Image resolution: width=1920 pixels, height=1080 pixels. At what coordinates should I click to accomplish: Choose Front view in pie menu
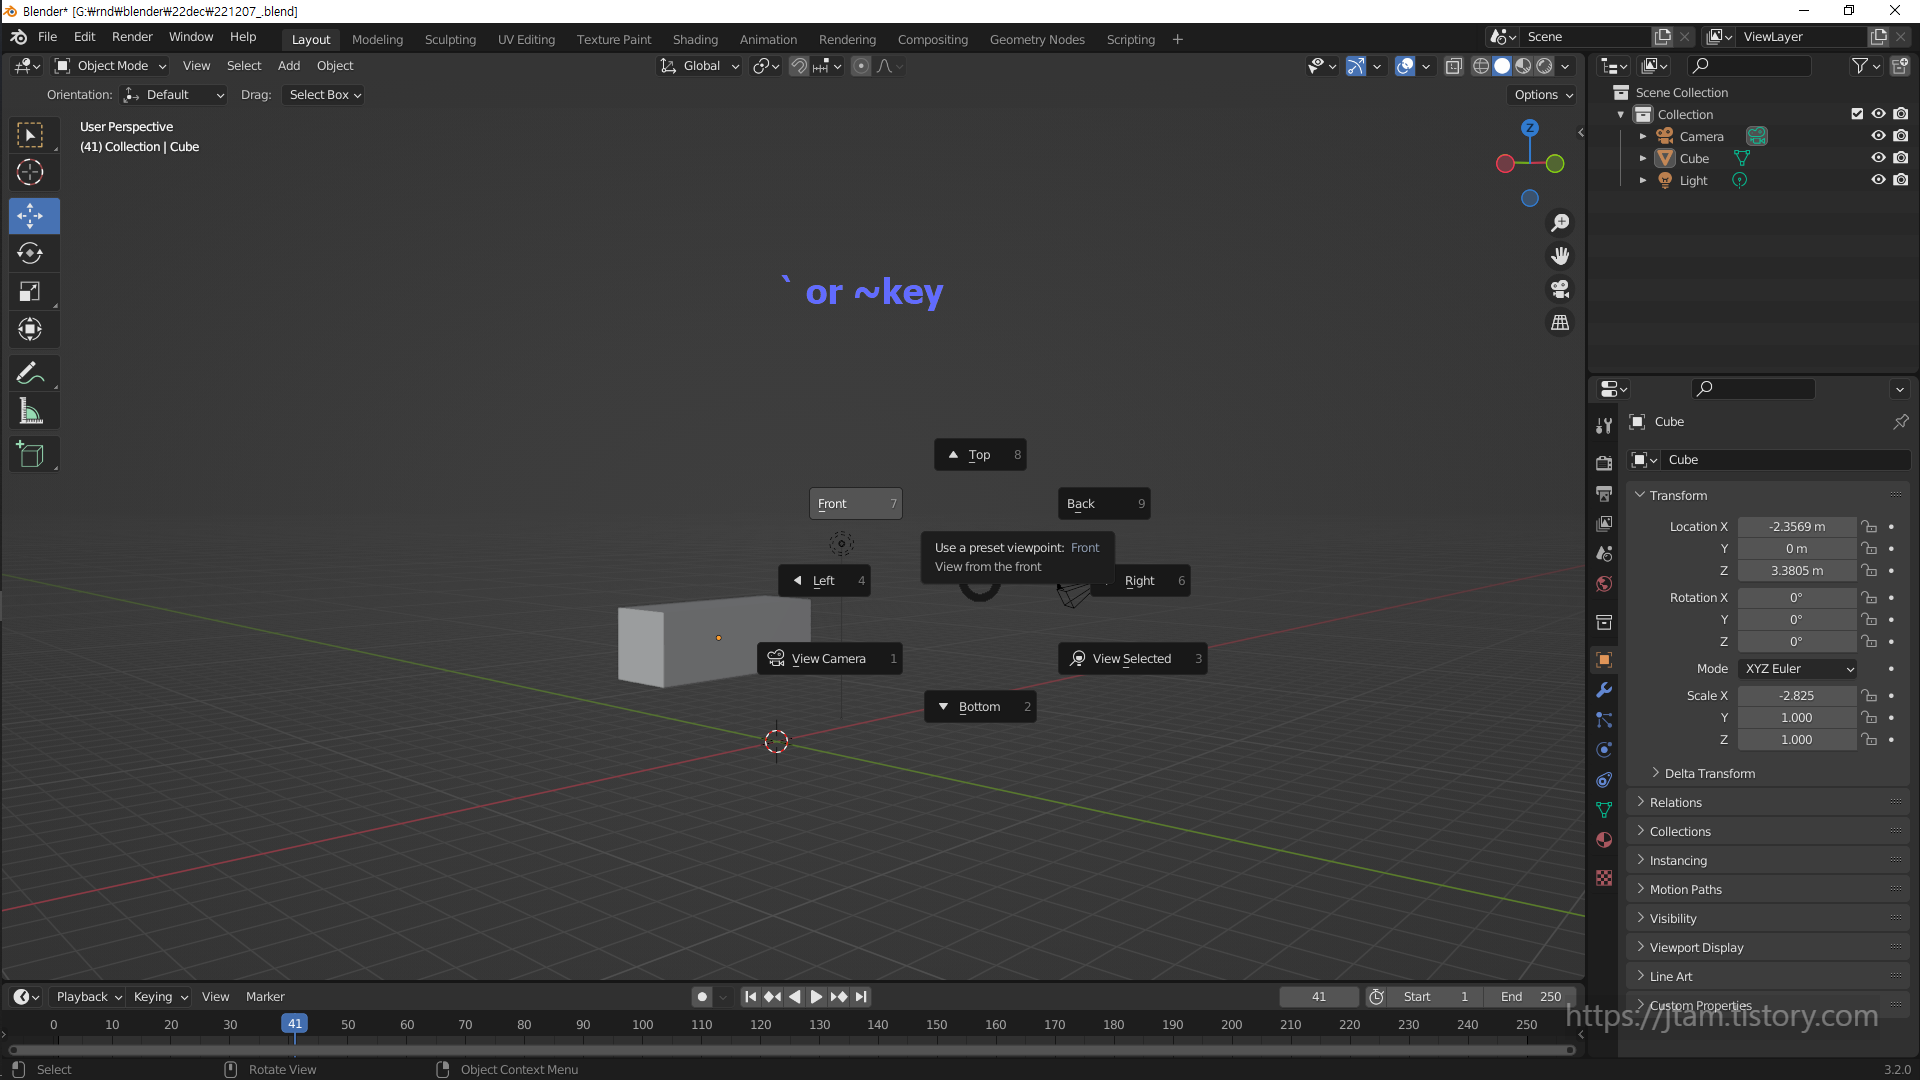tap(855, 504)
